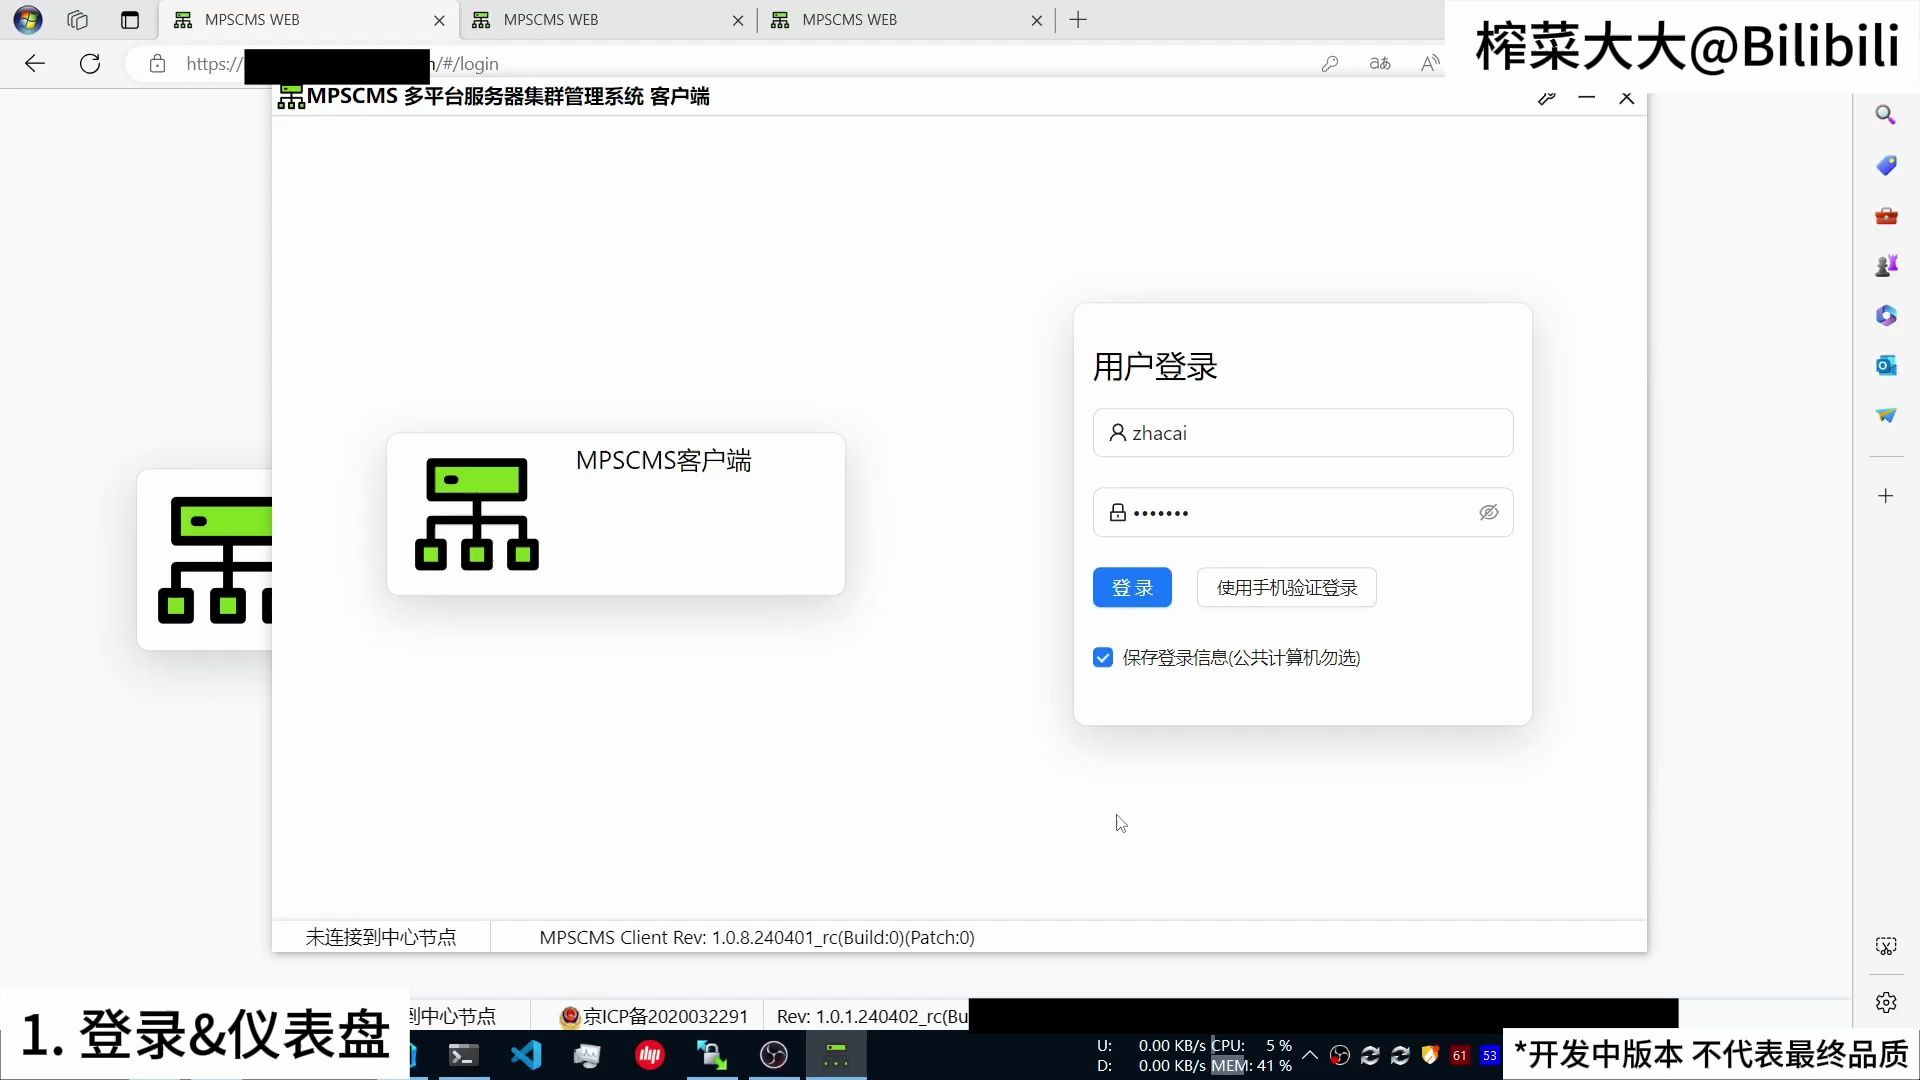
Task: Open the Tools briefcase sidebar icon
Action: coord(1886,216)
